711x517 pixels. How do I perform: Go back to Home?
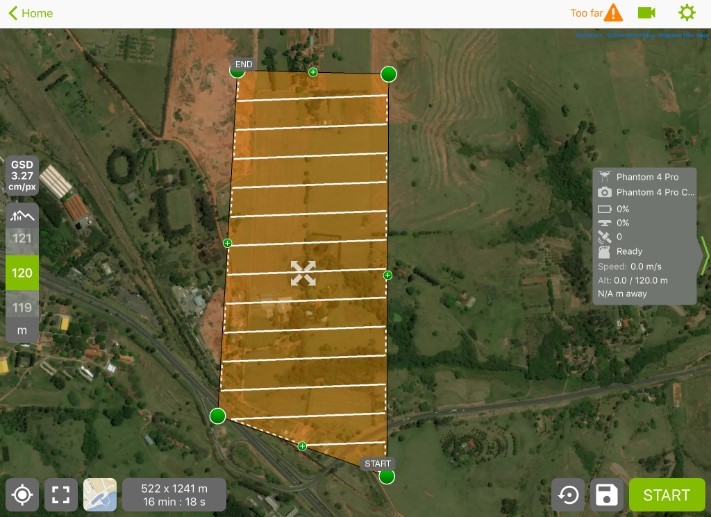tap(31, 13)
